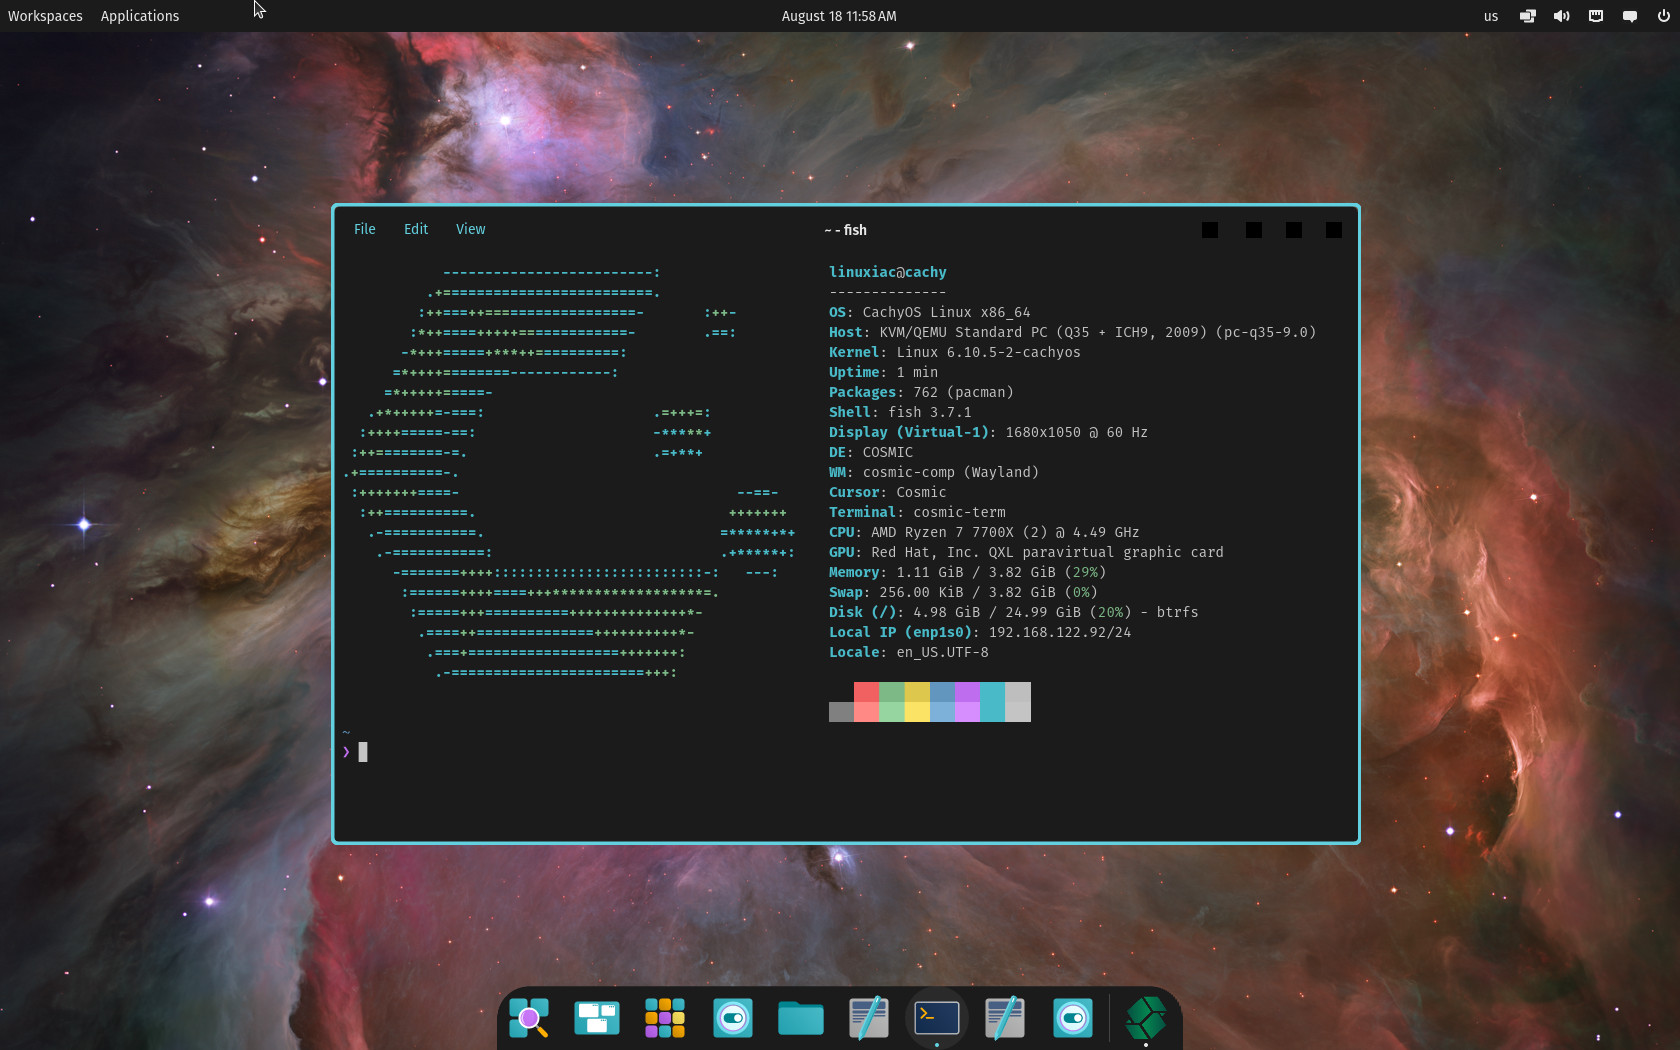Open the View menu in terminal
Viewport: 1680px width, 1050px height.
pos(470,229)
